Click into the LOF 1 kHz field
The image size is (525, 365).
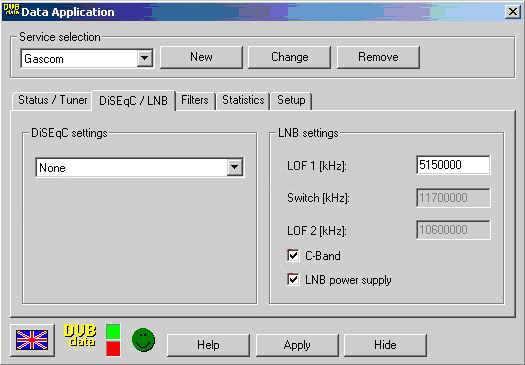[x=453, y=165]
